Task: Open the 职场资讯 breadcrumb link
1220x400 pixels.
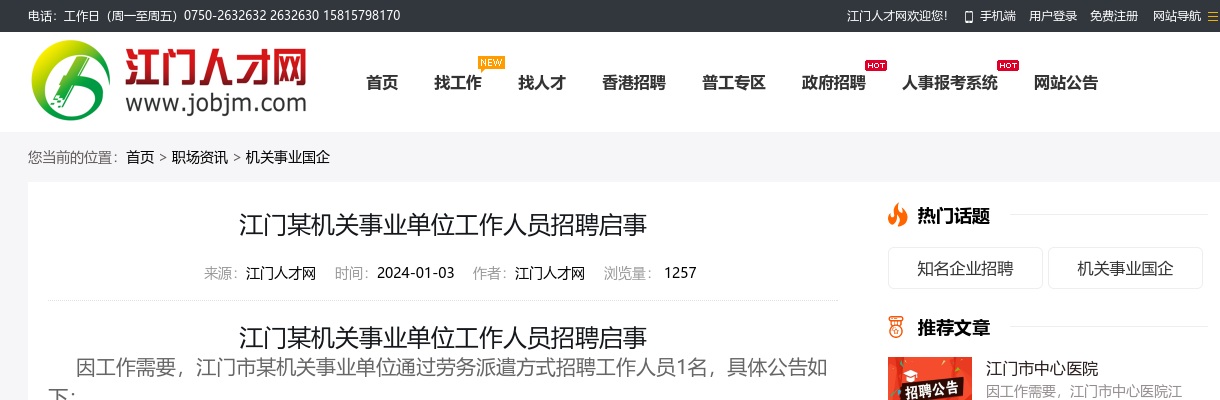Action: [x=199, y=157]
